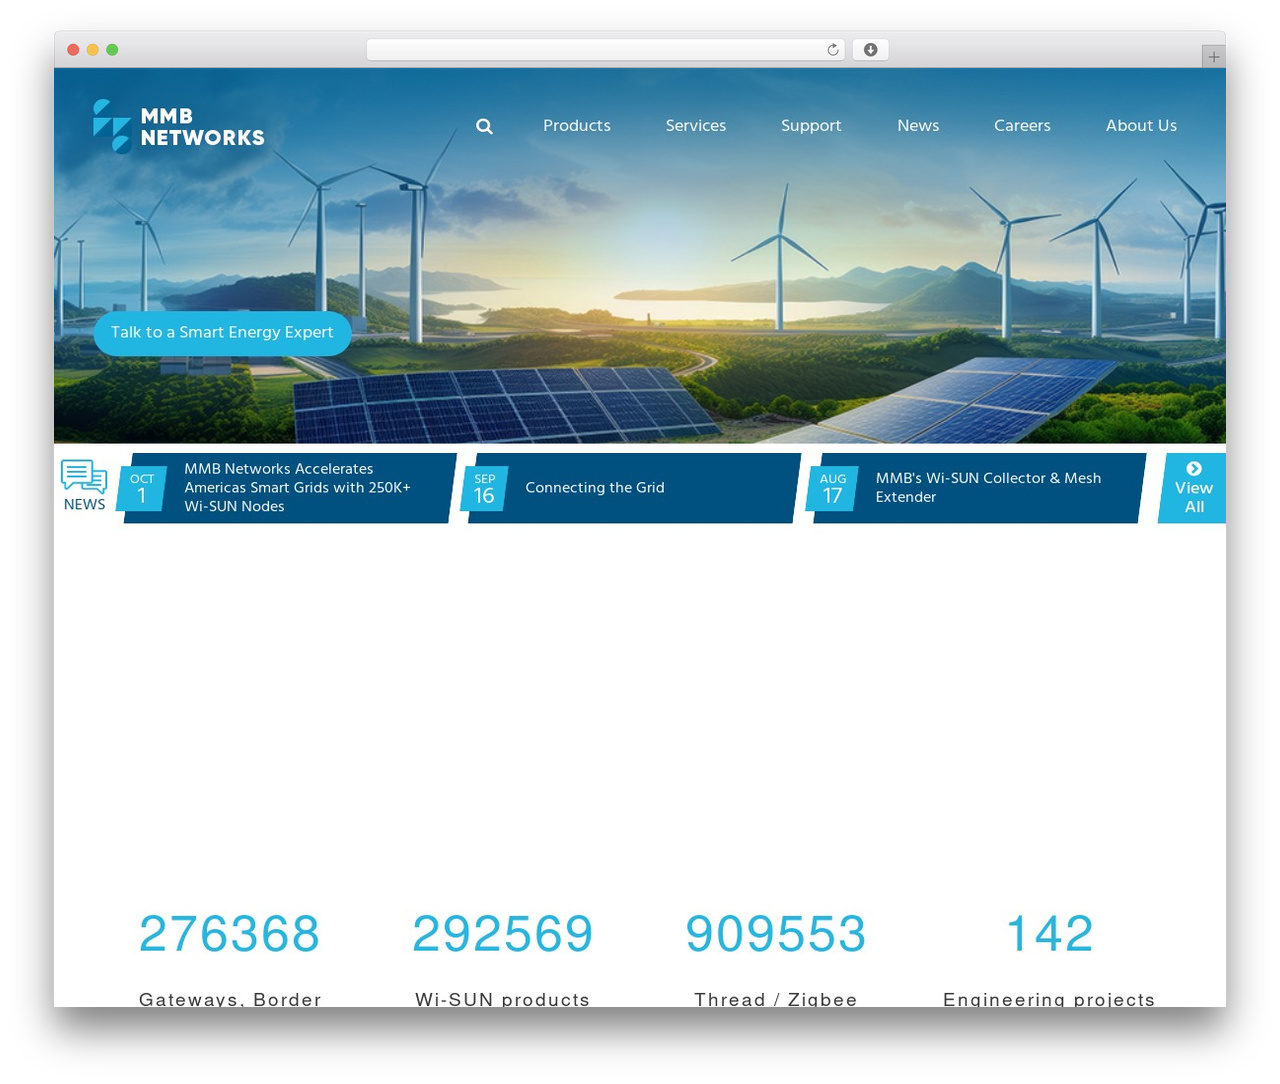Click the search magnifier icon in the navigation
Viewport: 1280px width, 1084px height.
pyautogui.click(x=484, y=126)
